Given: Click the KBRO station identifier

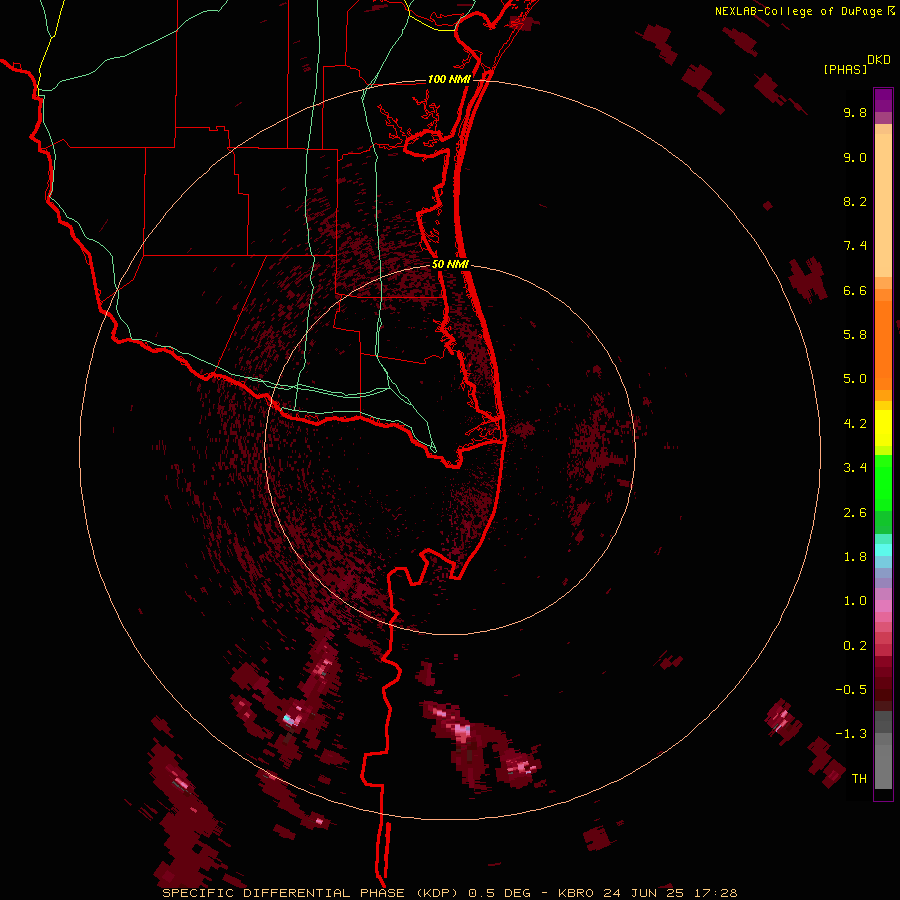Looking at the screenshot, I should pyautogui.click(x=577, y=893).
